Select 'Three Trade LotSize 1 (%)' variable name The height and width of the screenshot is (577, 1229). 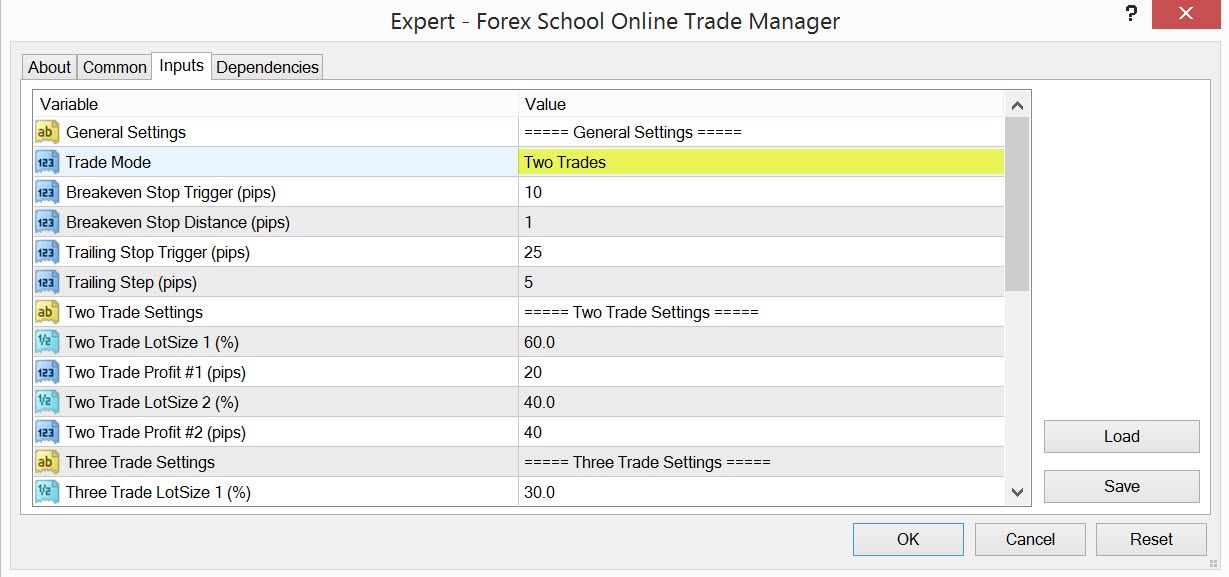click(x=158, y=492)
